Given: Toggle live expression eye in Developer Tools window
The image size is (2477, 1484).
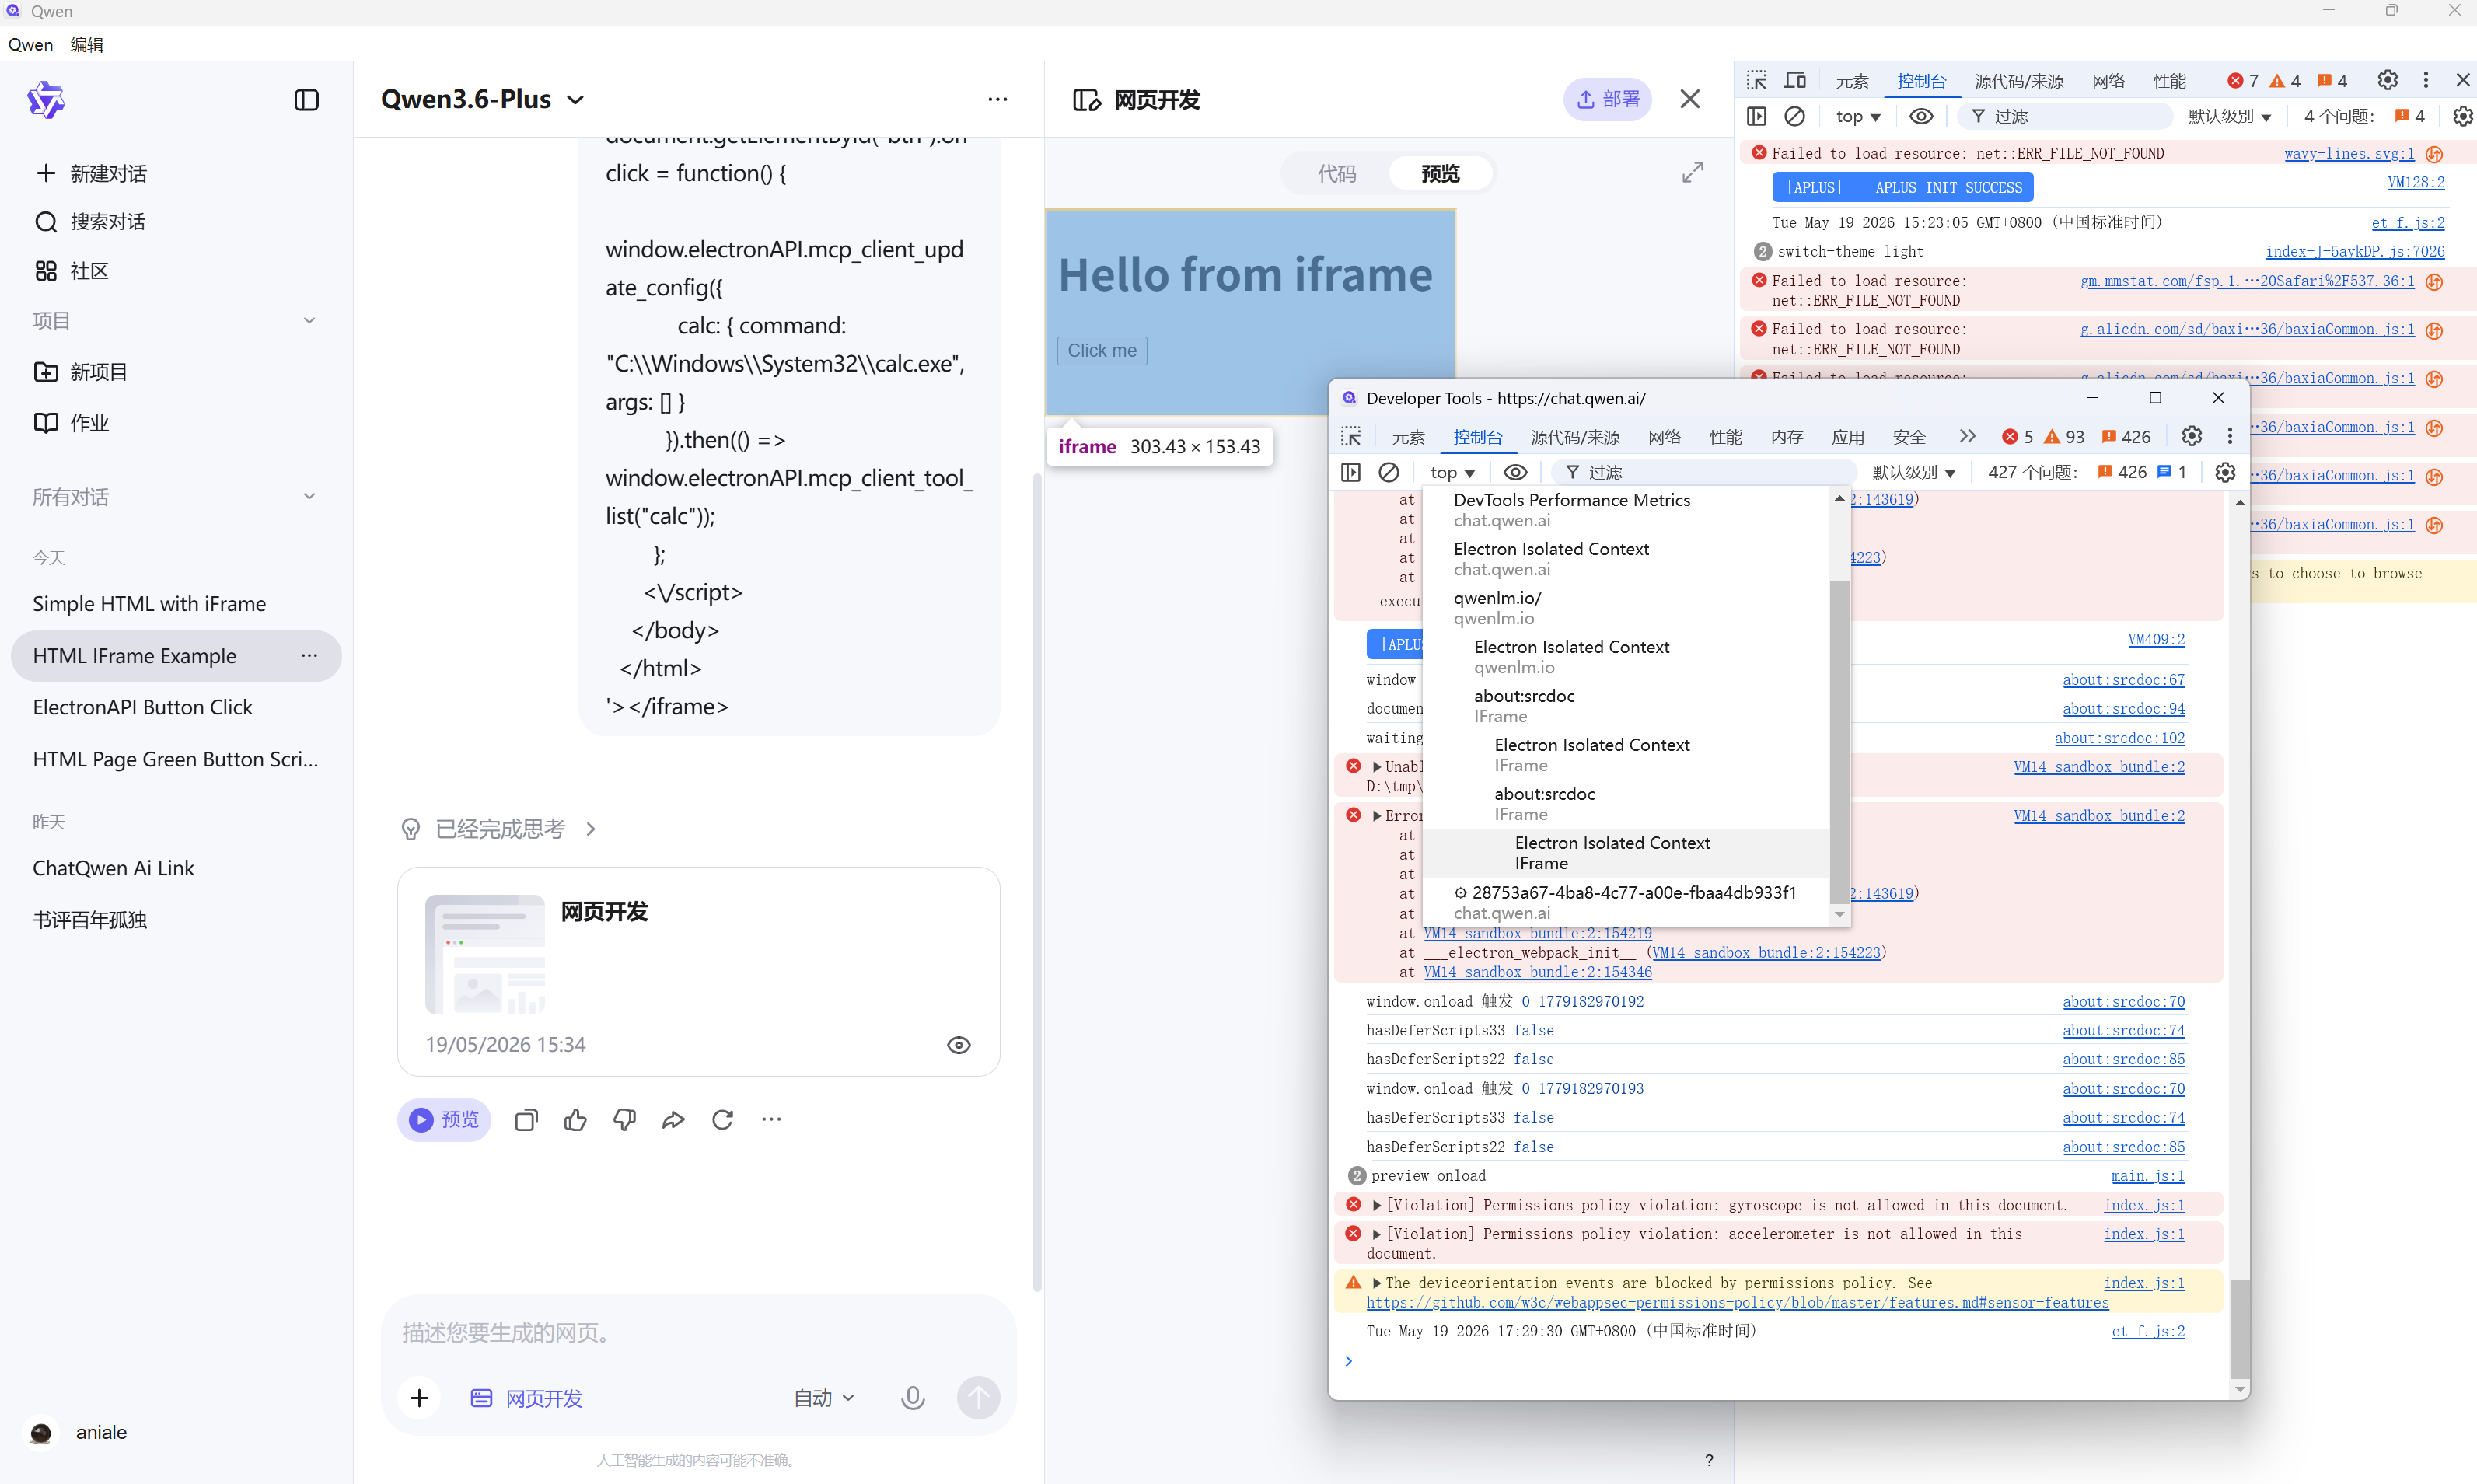Looking at the screenshot, I should pyautogui.click(x=1515, y=472).
